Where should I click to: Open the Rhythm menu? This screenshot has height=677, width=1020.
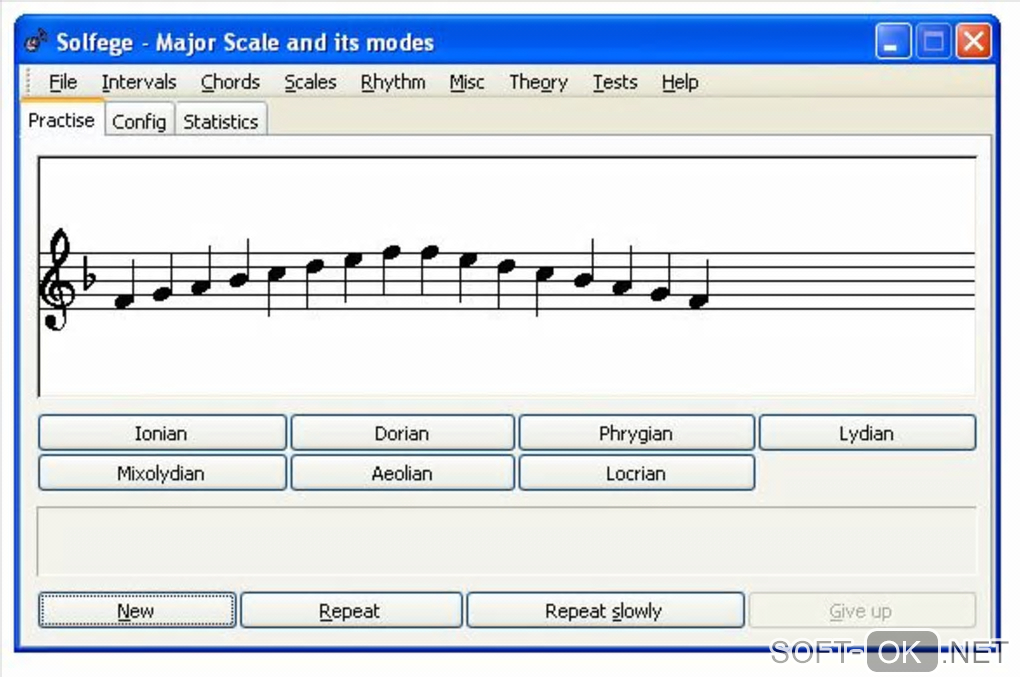[x=393, y=83]
